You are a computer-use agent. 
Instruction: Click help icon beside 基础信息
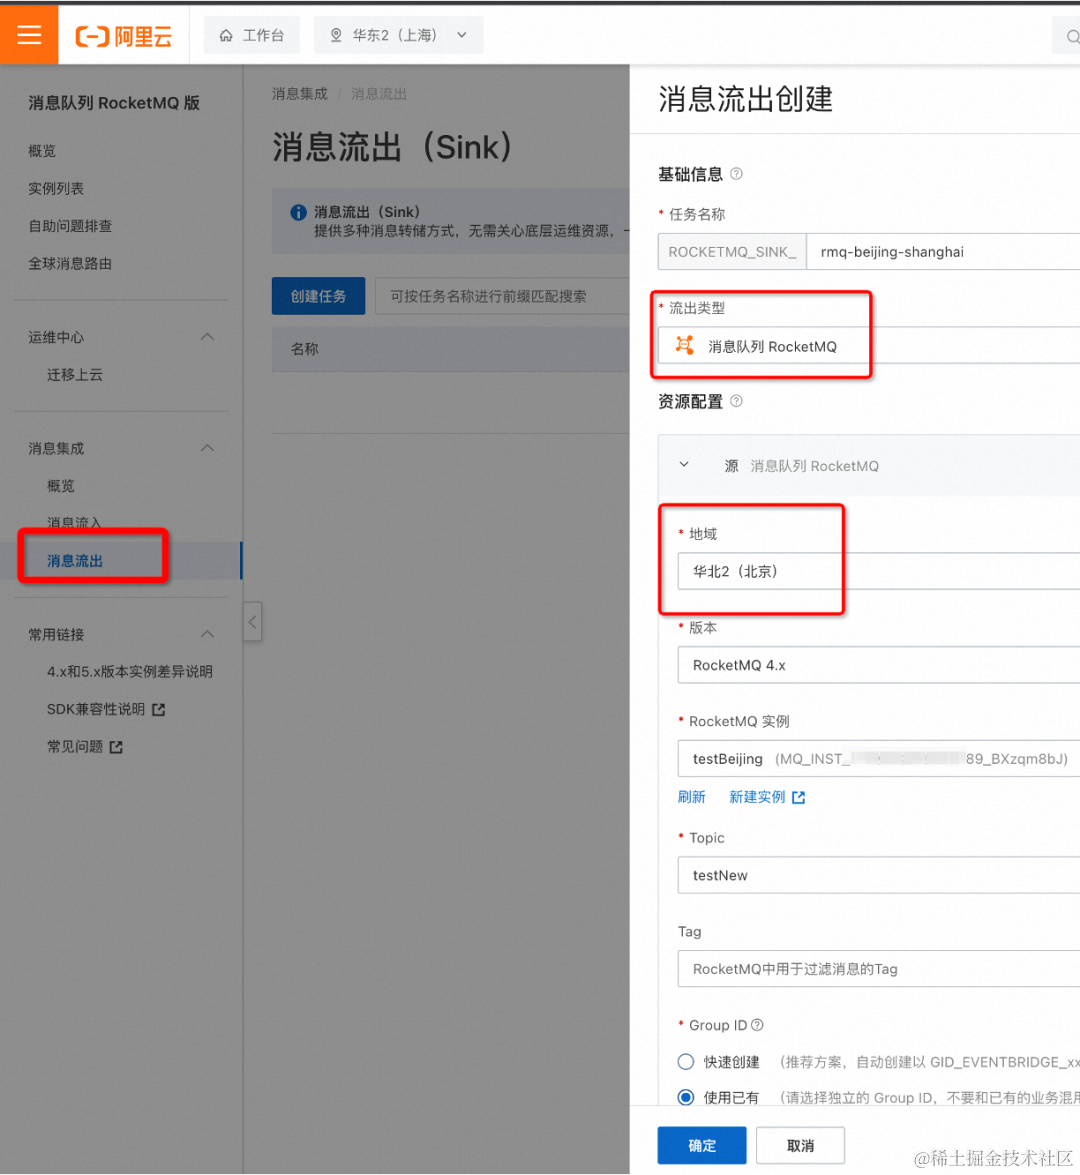click(x=737, y=175)
